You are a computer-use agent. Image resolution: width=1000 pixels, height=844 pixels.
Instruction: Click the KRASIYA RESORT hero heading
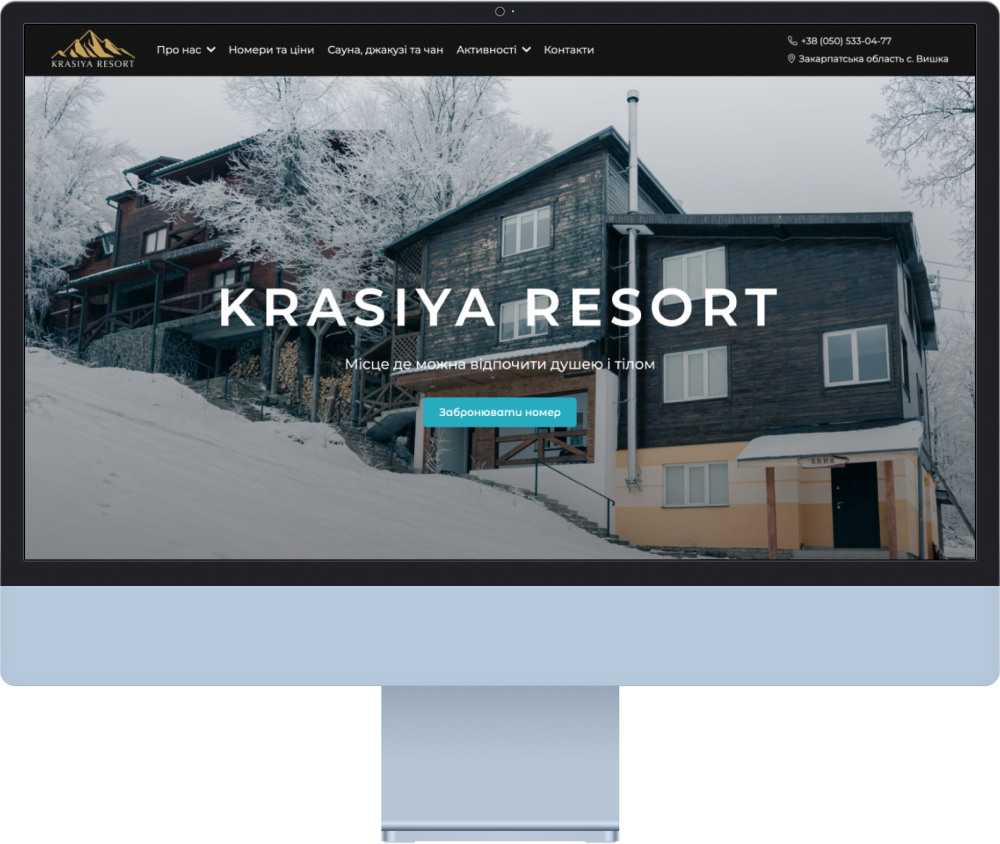point(499,308)
